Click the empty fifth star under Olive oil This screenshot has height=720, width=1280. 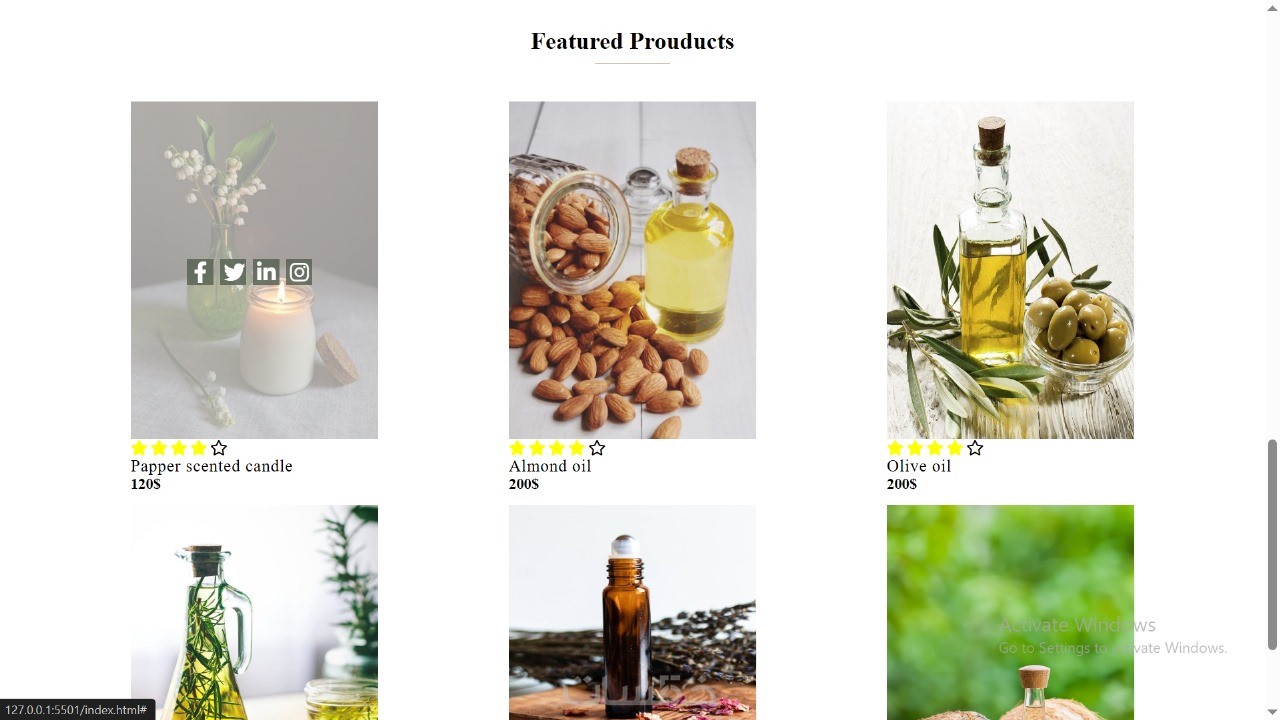point(975,448)
